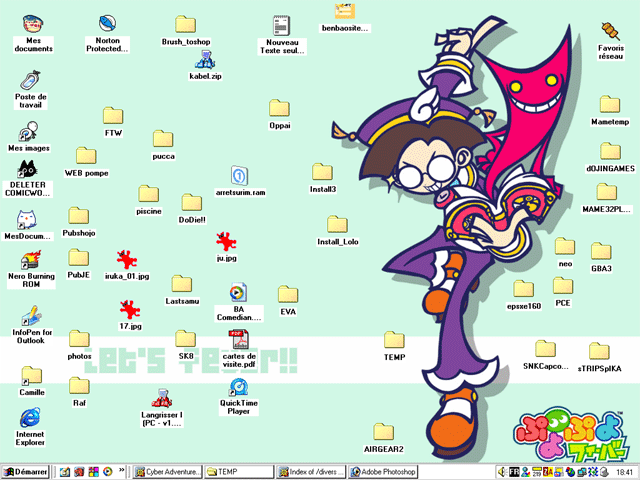This screenshot has height=480, width=640.
Task: Open the MAME32PL folder
Action: [607, 193]
